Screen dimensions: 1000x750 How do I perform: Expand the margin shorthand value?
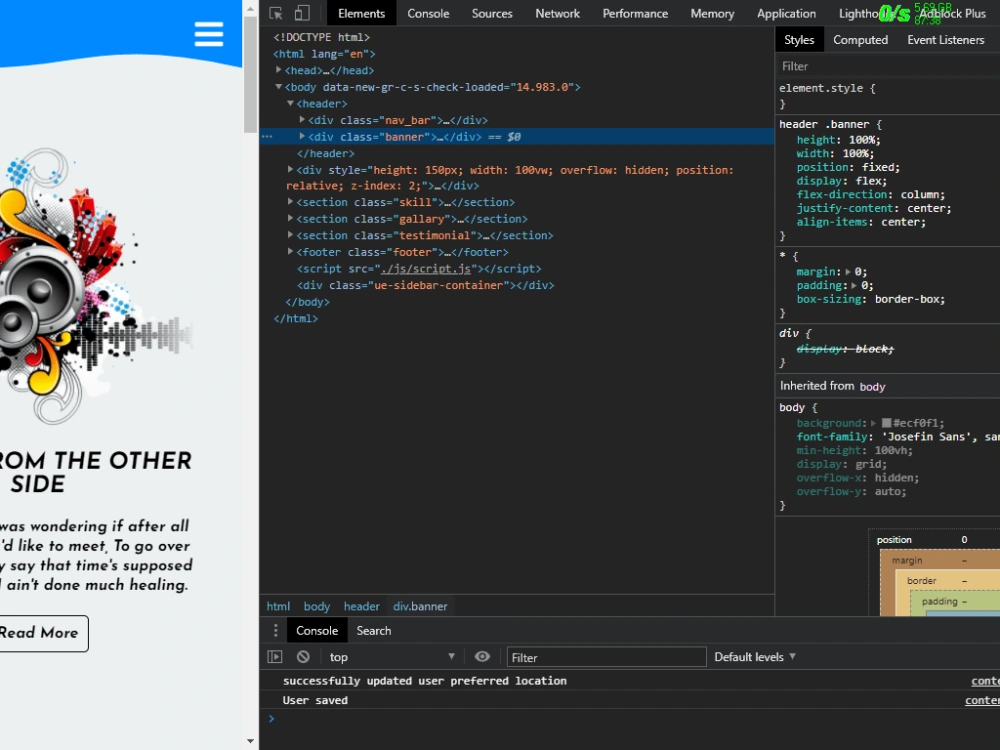coord(848,272)
